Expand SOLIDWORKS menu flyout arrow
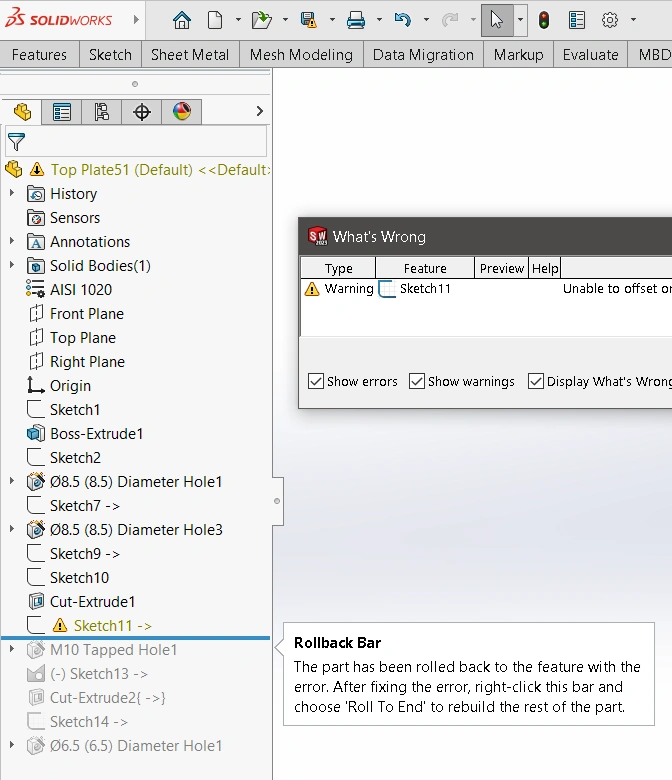 (136, 20)
